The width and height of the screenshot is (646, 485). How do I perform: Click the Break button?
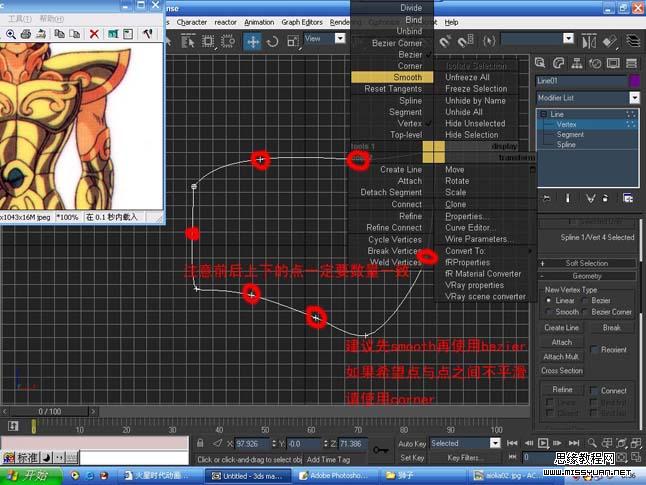611,328
